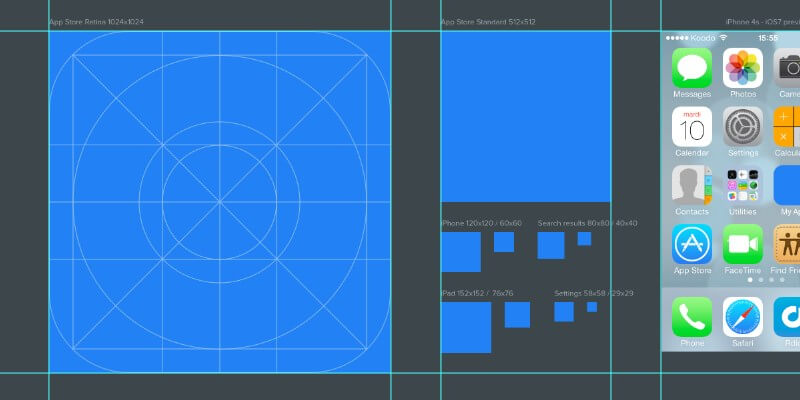Click the Wi-Fi indicator in phone status bar
This screenshot has height=400, width=800.
click(723, 38)
